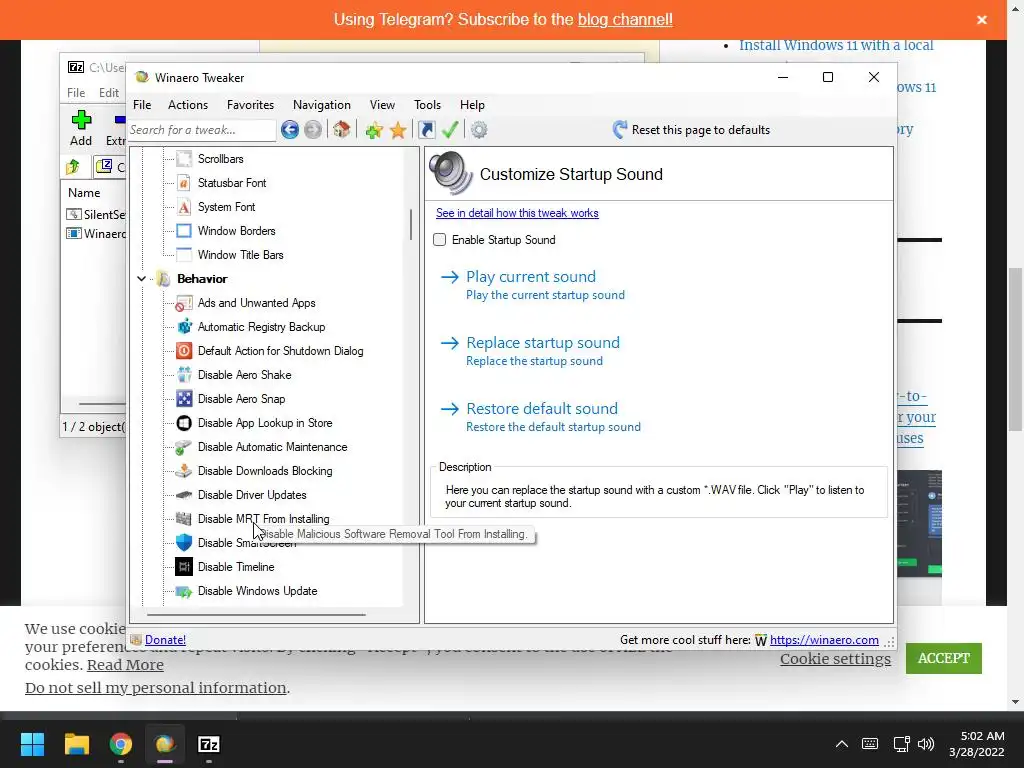Dismiss the orange Telegram banner
Screen dimensions: 1024x768
[x=982, y=20]
